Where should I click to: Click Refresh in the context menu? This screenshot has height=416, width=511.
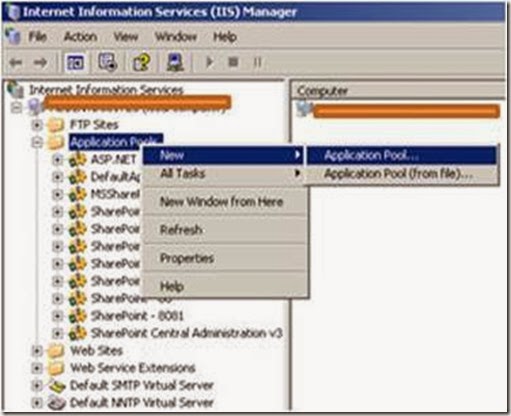tap(223, 230)
